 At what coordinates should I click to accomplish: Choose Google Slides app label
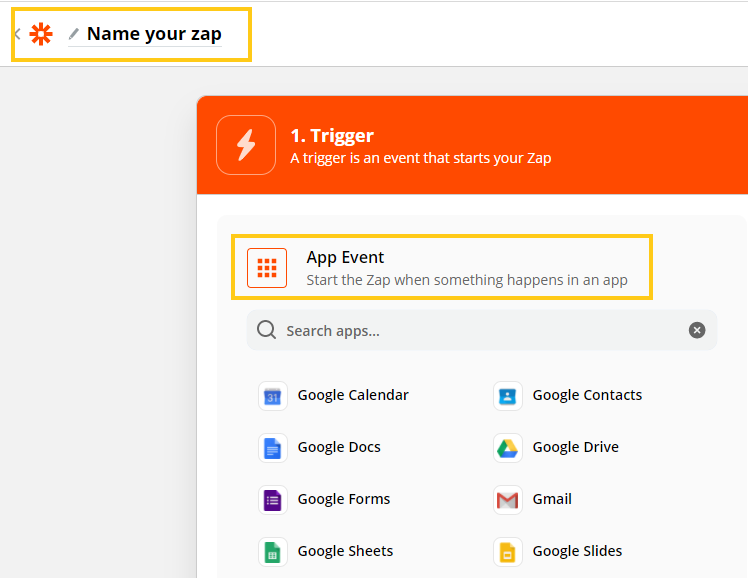577,551
